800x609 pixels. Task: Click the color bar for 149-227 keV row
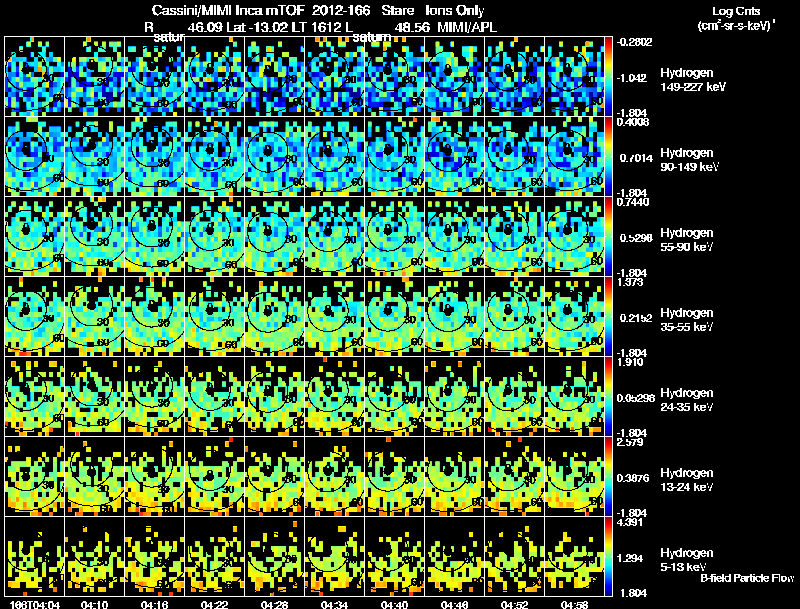tap(608, 76)
